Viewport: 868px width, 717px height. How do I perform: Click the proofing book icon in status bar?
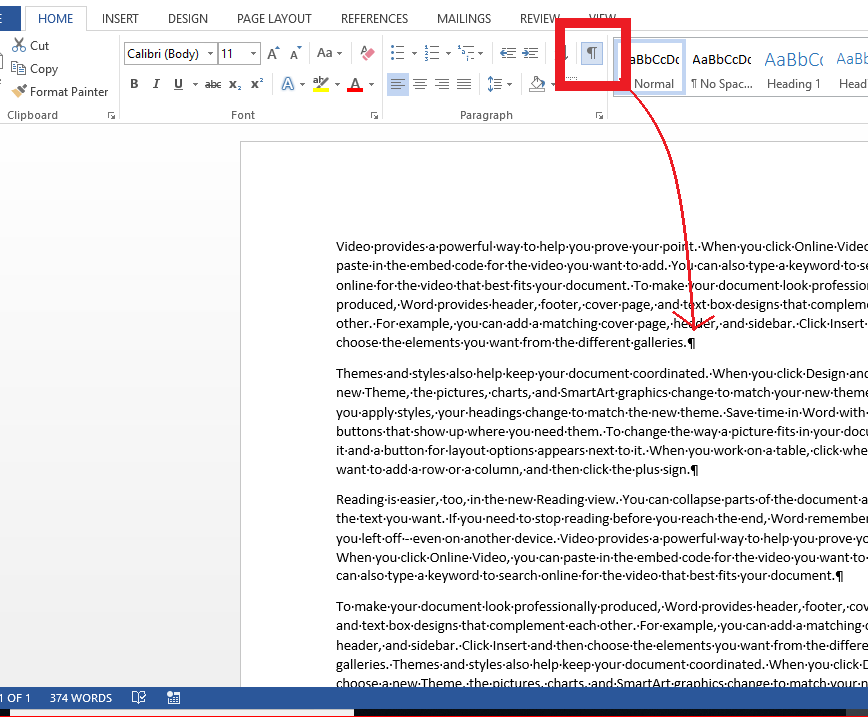pos(139,697)
